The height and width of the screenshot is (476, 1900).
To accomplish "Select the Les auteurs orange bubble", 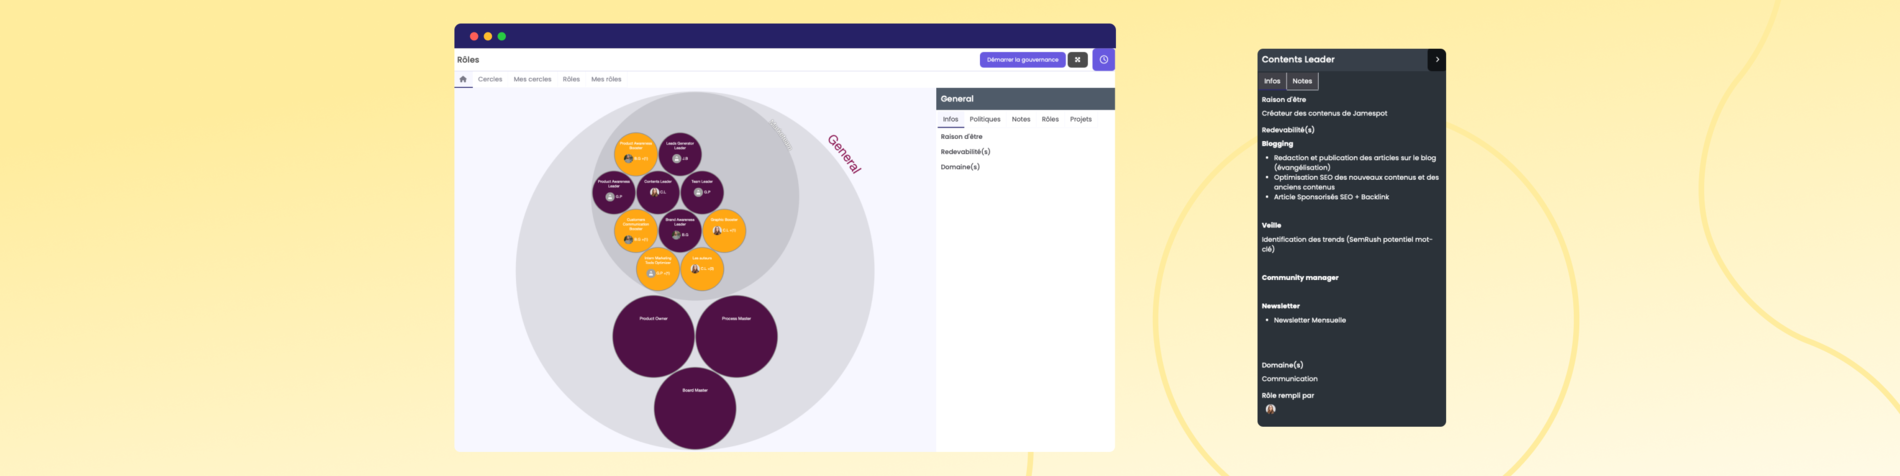I will pyautogui.click(x=702, y=269).
